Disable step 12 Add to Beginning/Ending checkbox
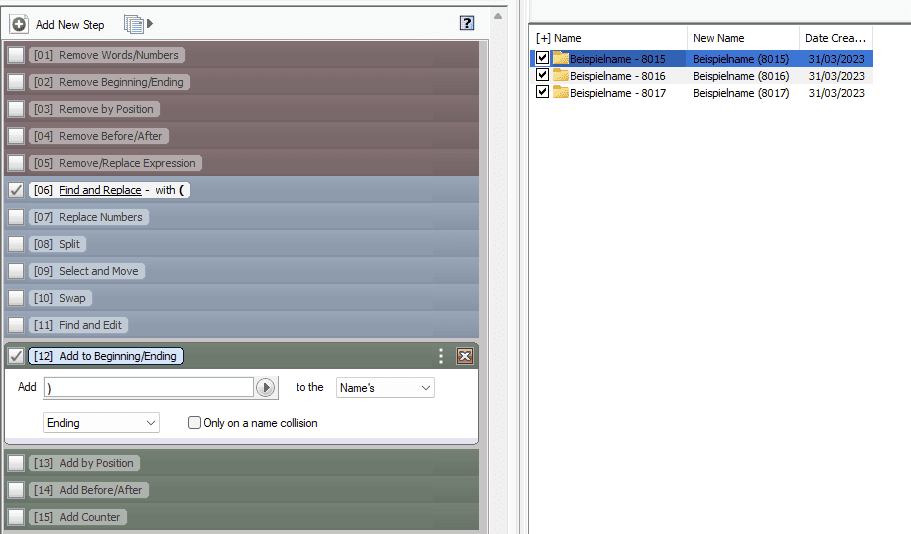This screenshot has height=534, width=911. point(16,356)
